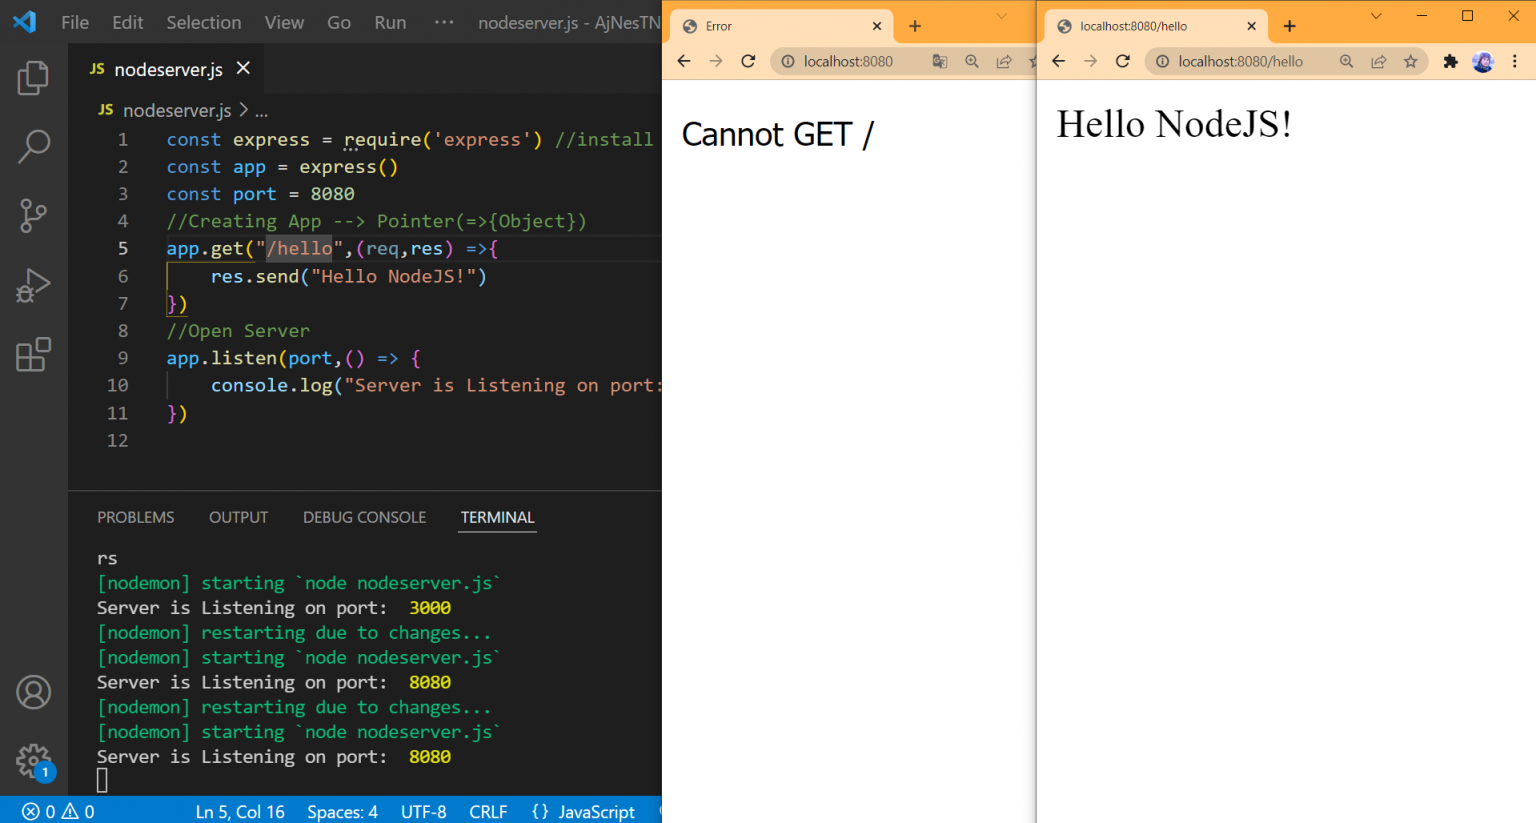1536x823 pixels.
Task: Open Manage gear settings icon
Action: (33, 761)
